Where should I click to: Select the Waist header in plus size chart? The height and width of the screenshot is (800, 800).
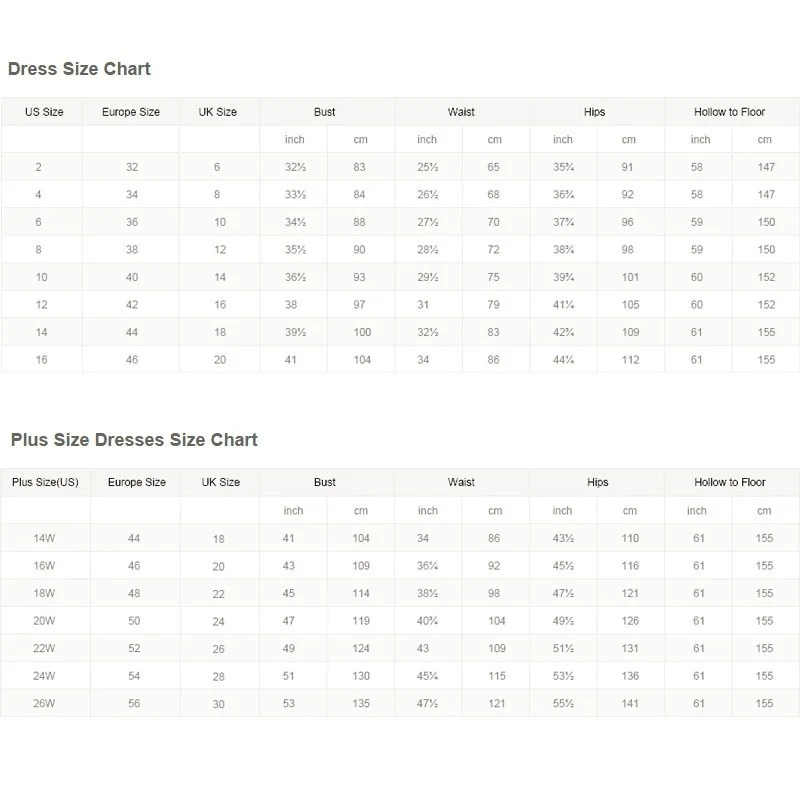pyautogui.click(x=461, y=482)
